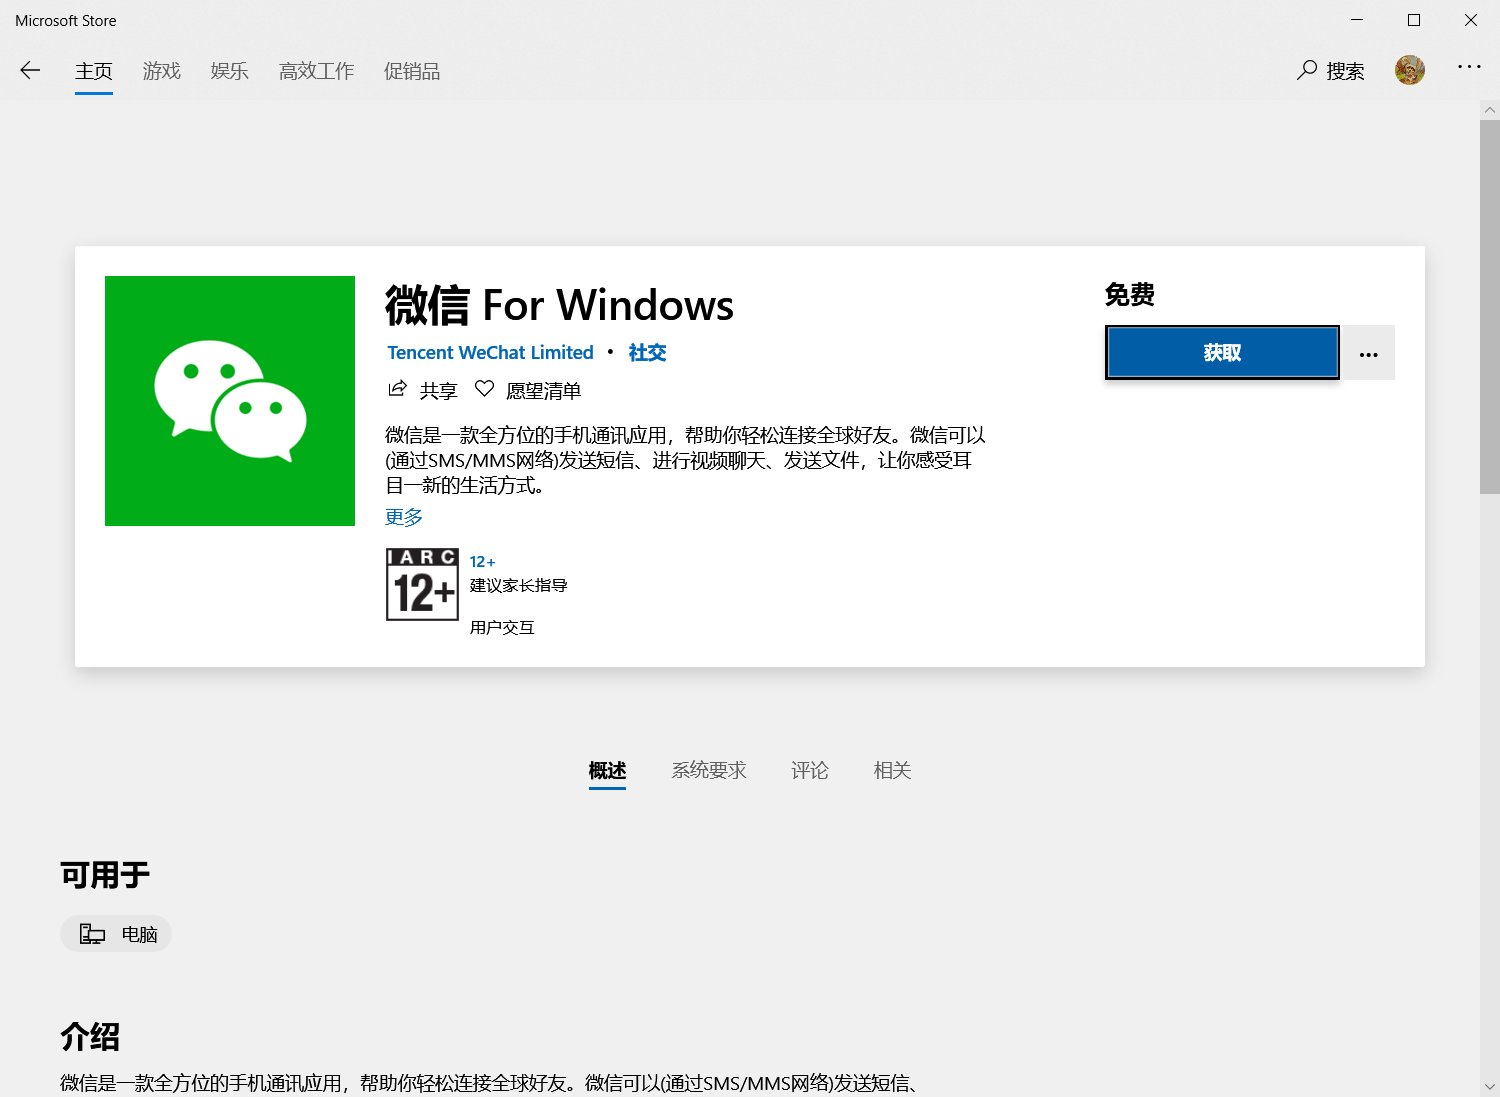Click the WeChat green app logo
The image size is (1500, 1097).
coord(230,401)
